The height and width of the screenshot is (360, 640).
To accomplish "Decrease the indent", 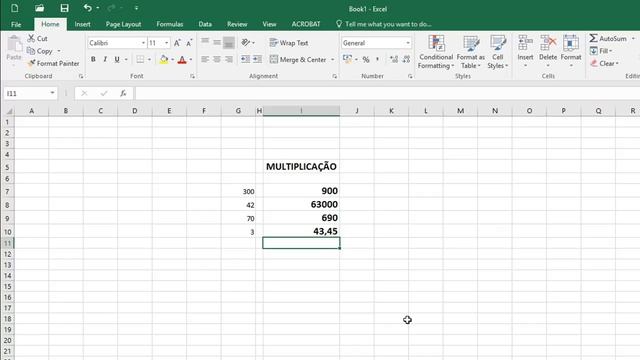I will 245,59.
